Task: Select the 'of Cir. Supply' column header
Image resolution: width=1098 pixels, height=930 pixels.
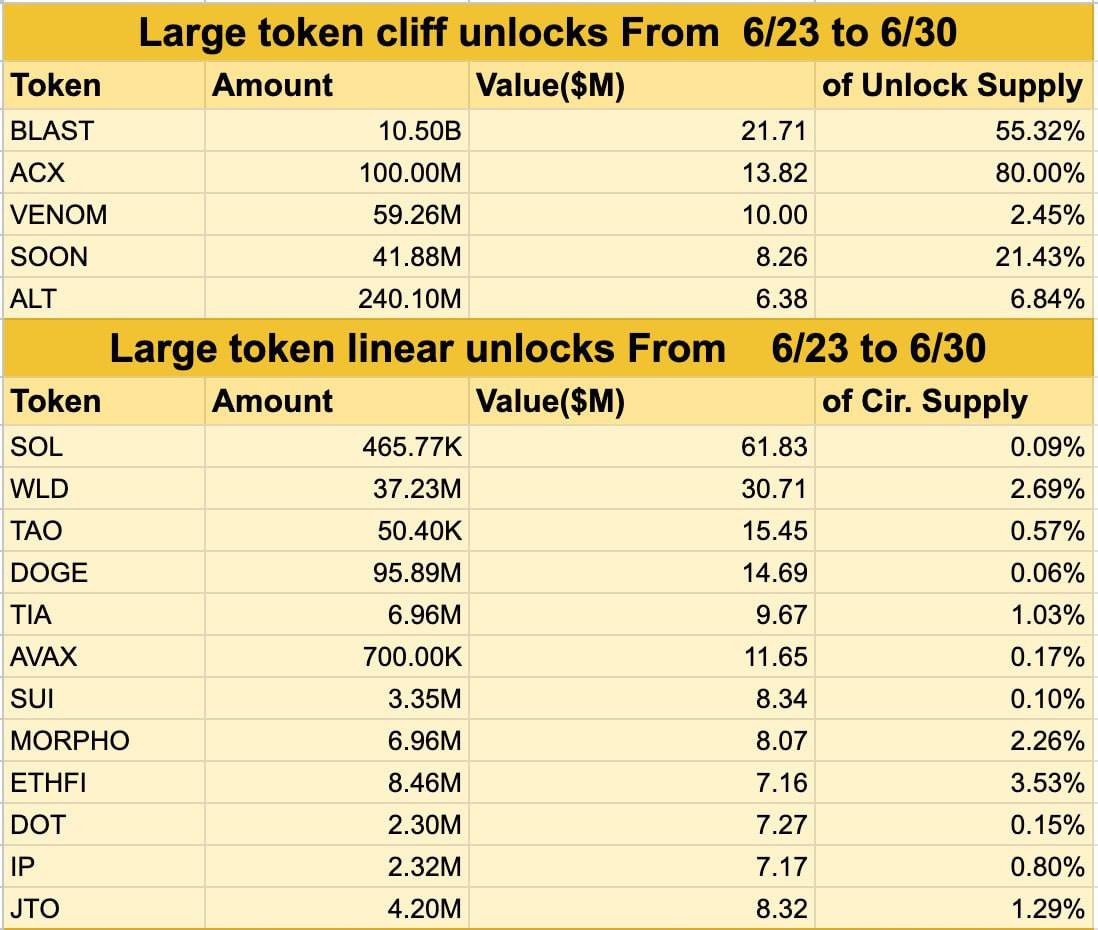Action: pos(954,401)
